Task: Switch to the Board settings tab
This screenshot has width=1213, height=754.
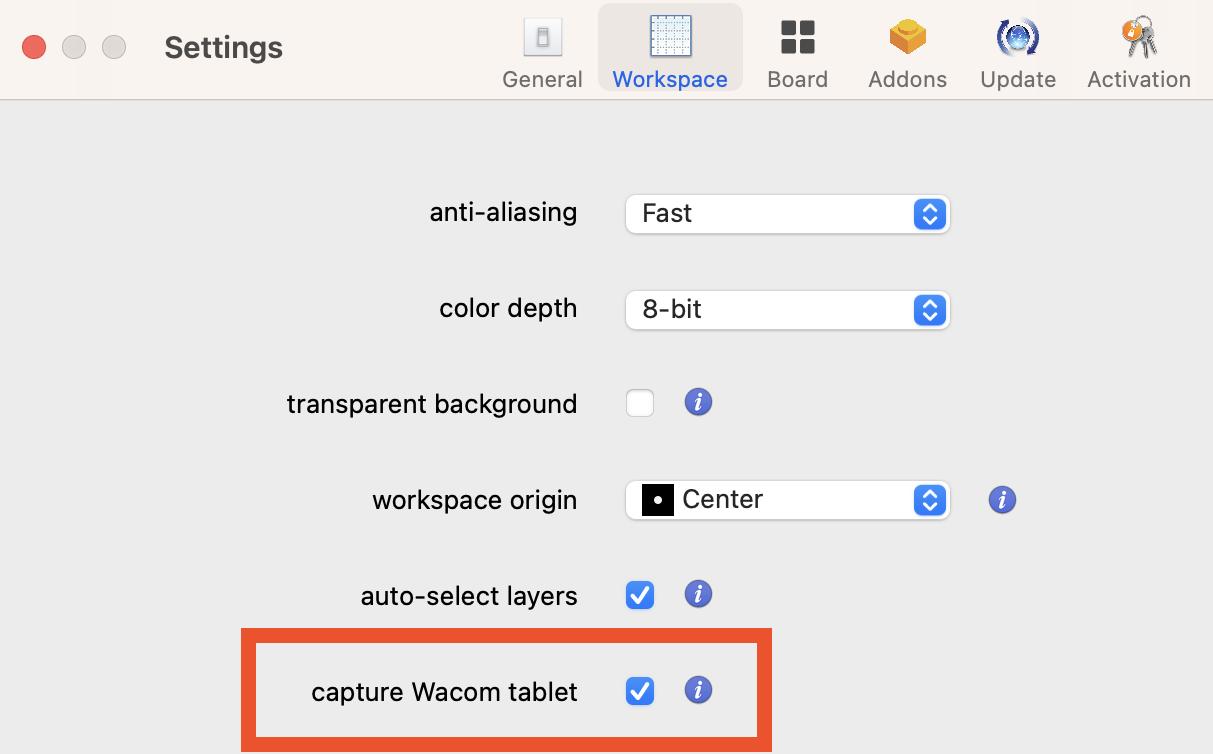Action: (797, 52)
